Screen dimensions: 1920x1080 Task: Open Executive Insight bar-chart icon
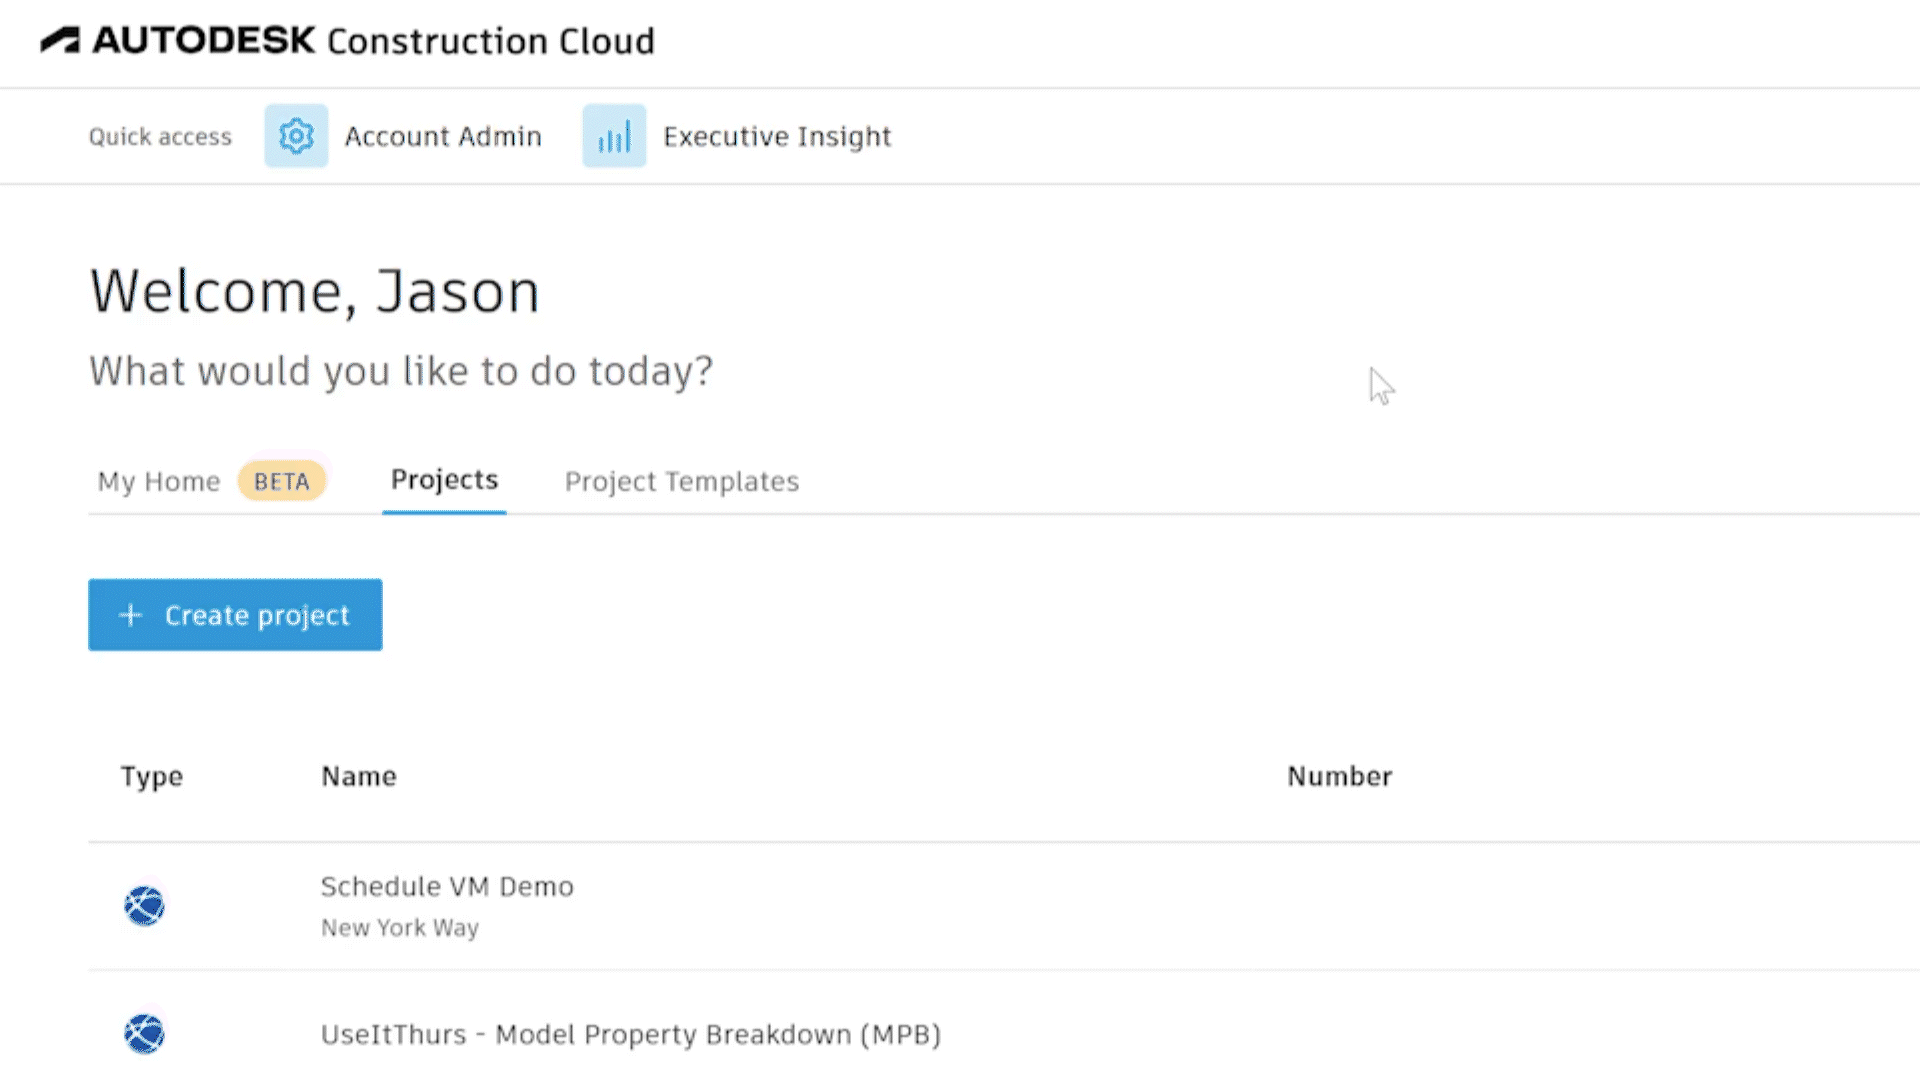(x=614, y=136)
